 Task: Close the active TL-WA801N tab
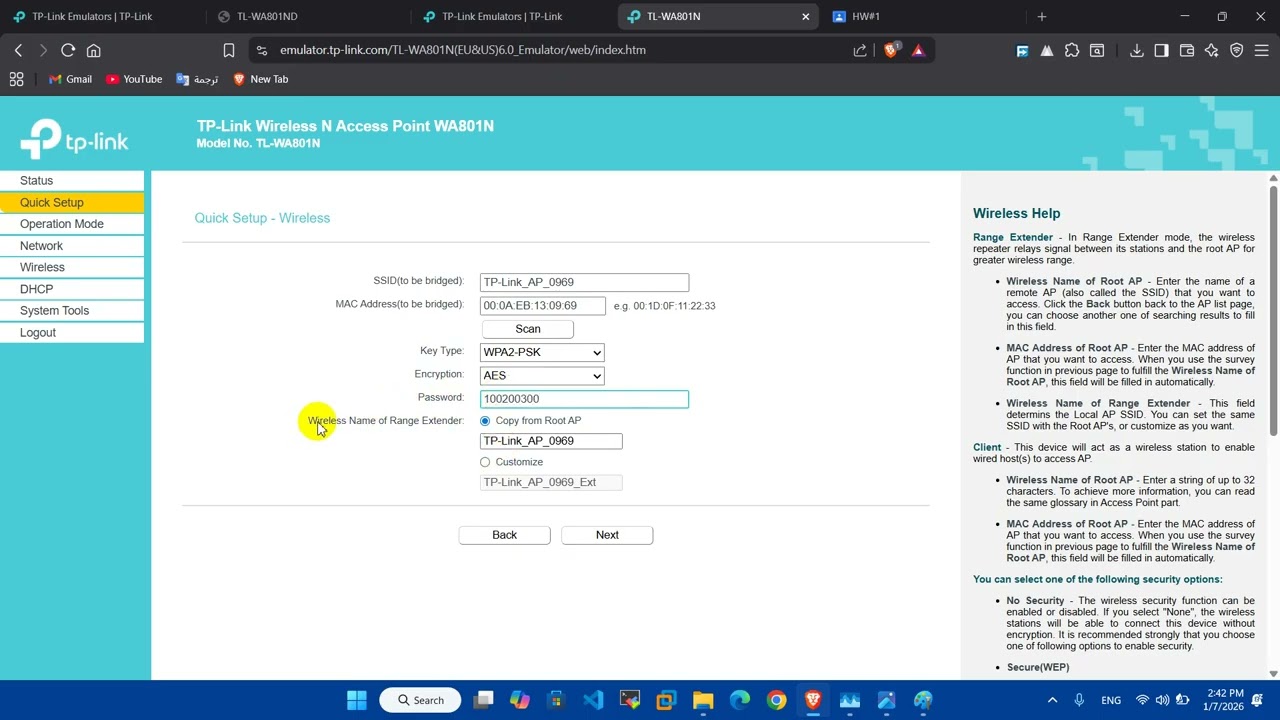pos(806,16)
